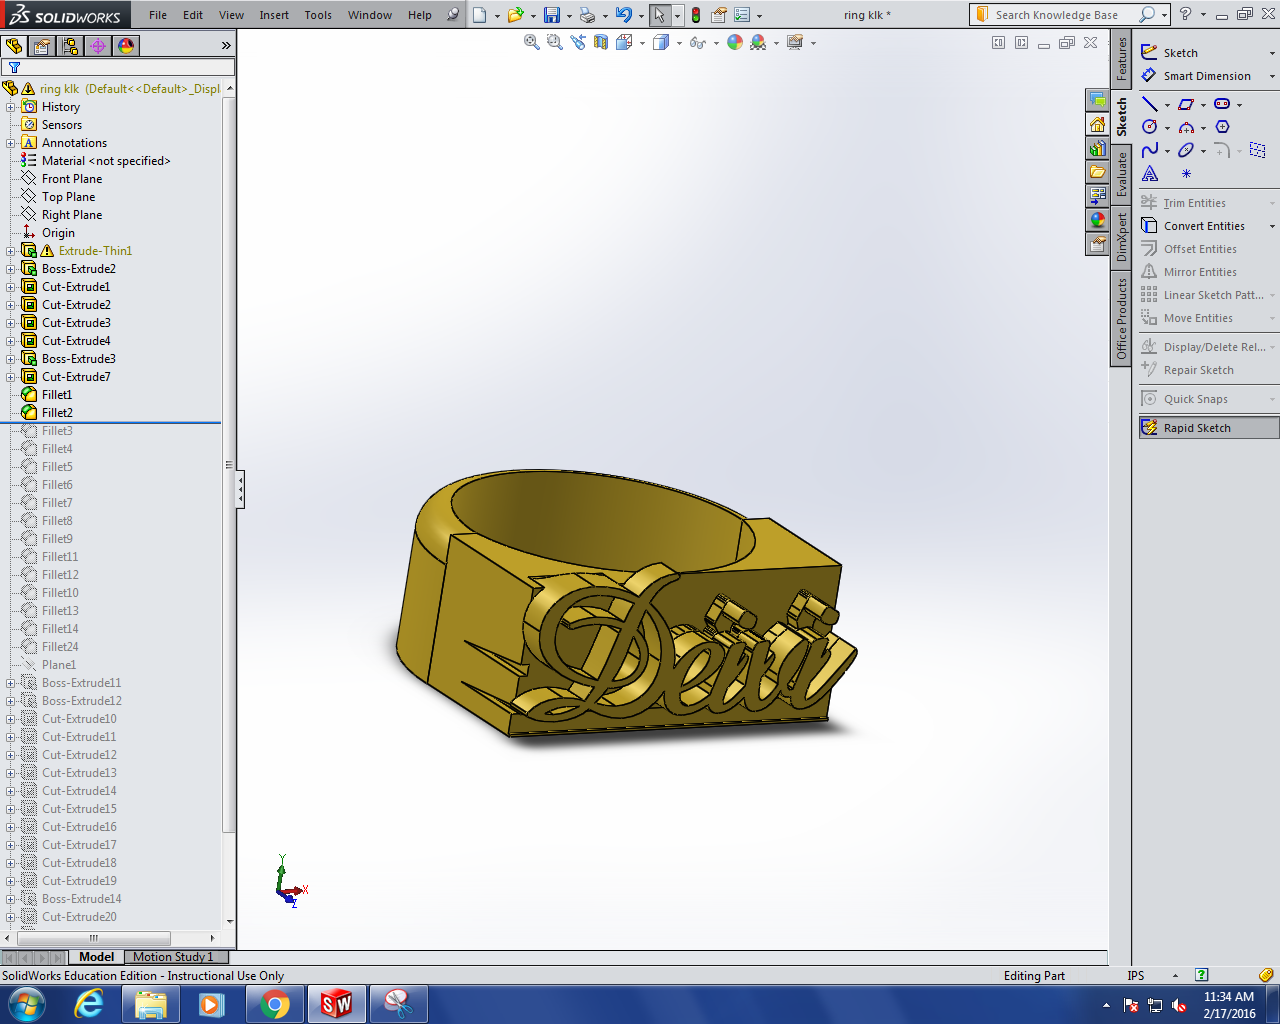Click the Undo icon

click(x=624, y=15)
